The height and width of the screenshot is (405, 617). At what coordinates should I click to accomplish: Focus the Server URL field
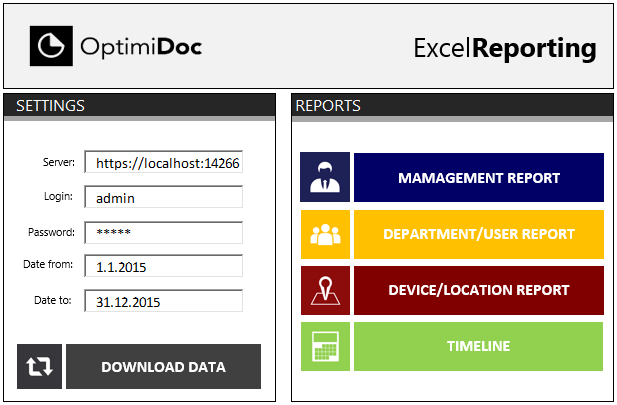coord(164,163)
